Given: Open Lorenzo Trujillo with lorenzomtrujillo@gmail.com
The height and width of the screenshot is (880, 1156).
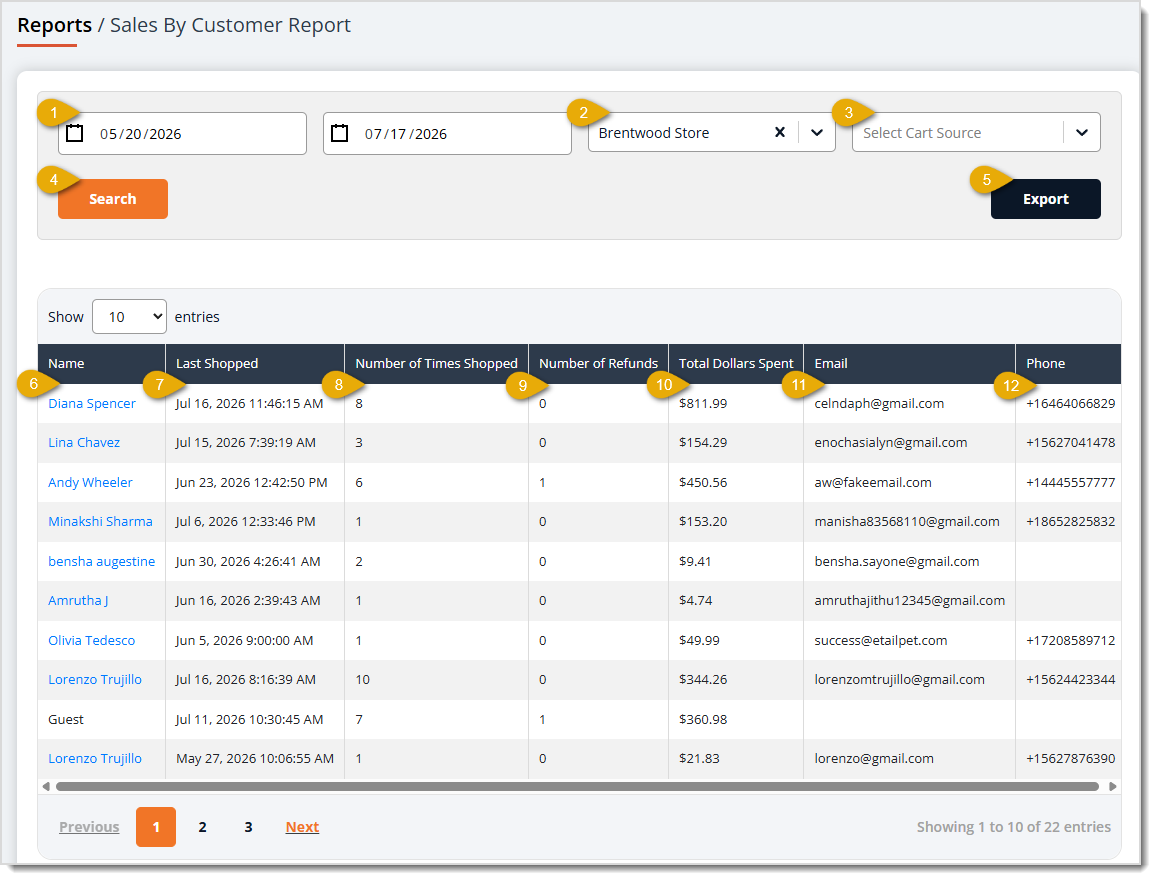Looking at the screenshot, I should coord(95,680).
